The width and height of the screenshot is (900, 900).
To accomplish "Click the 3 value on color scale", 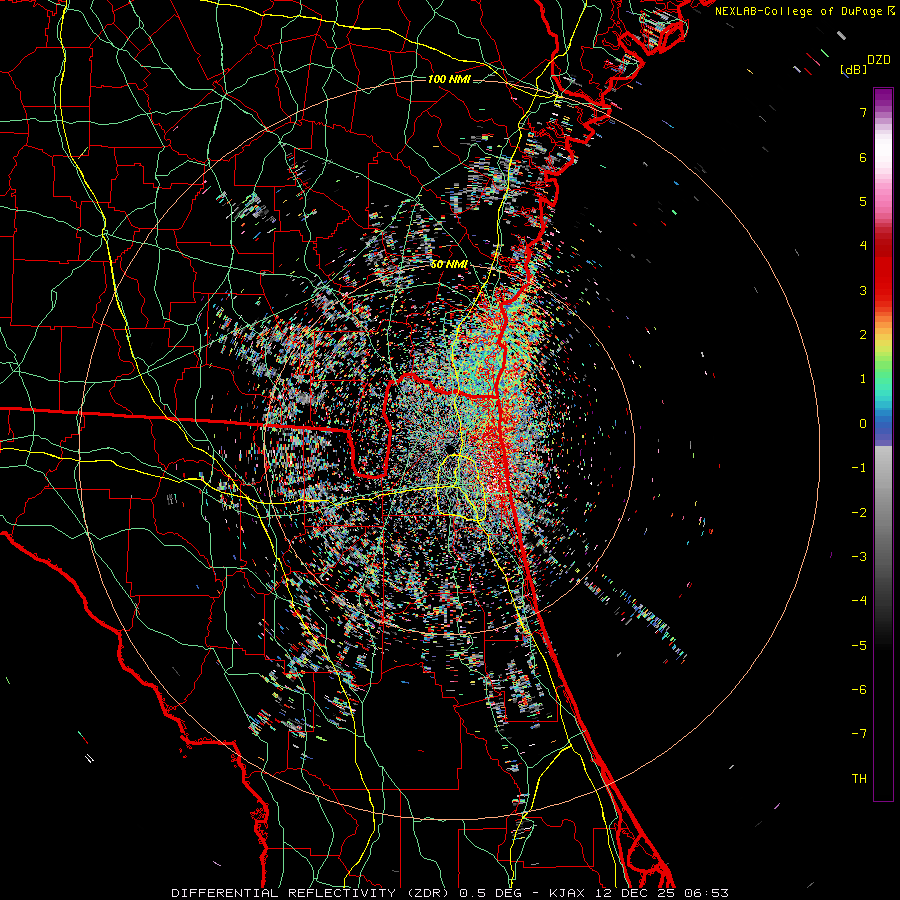I will pyautogui.click(x=863, y=290).
